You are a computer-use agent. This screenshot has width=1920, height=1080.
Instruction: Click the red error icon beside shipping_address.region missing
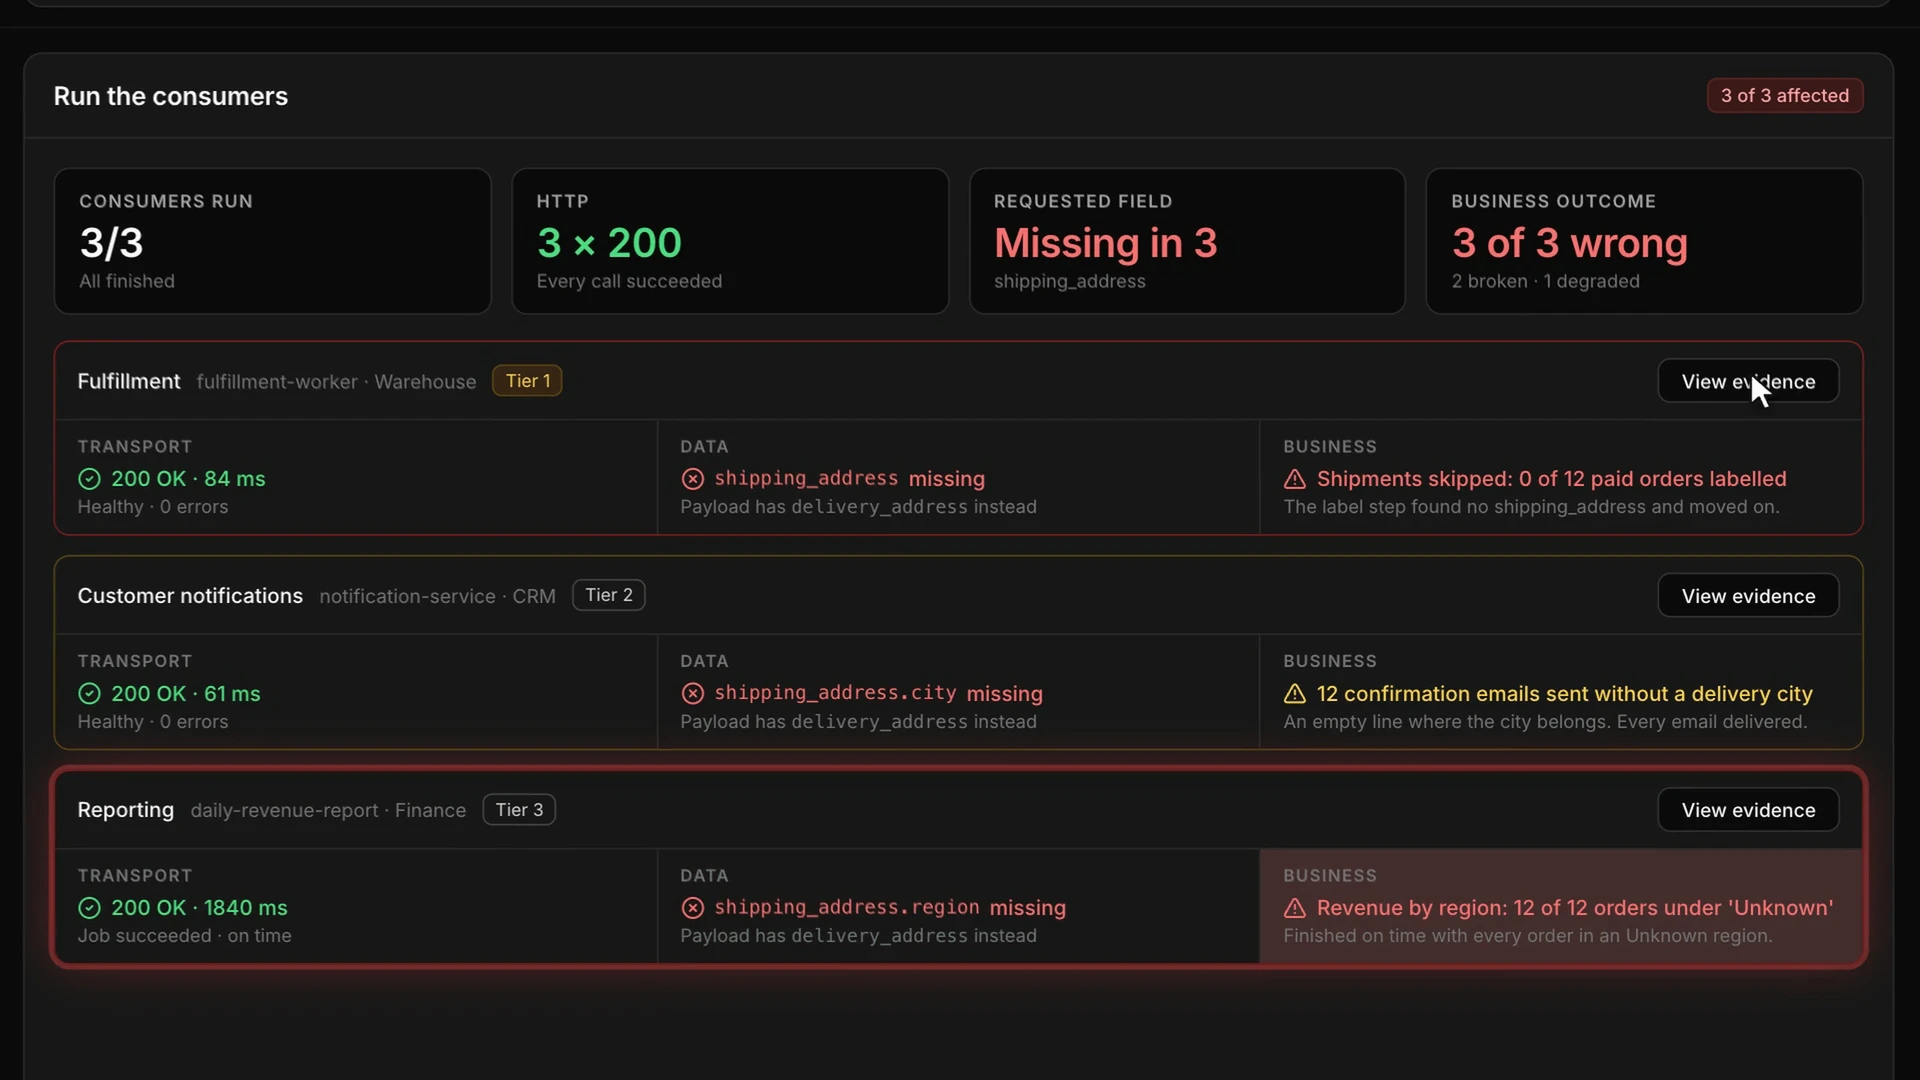[692, 908]
